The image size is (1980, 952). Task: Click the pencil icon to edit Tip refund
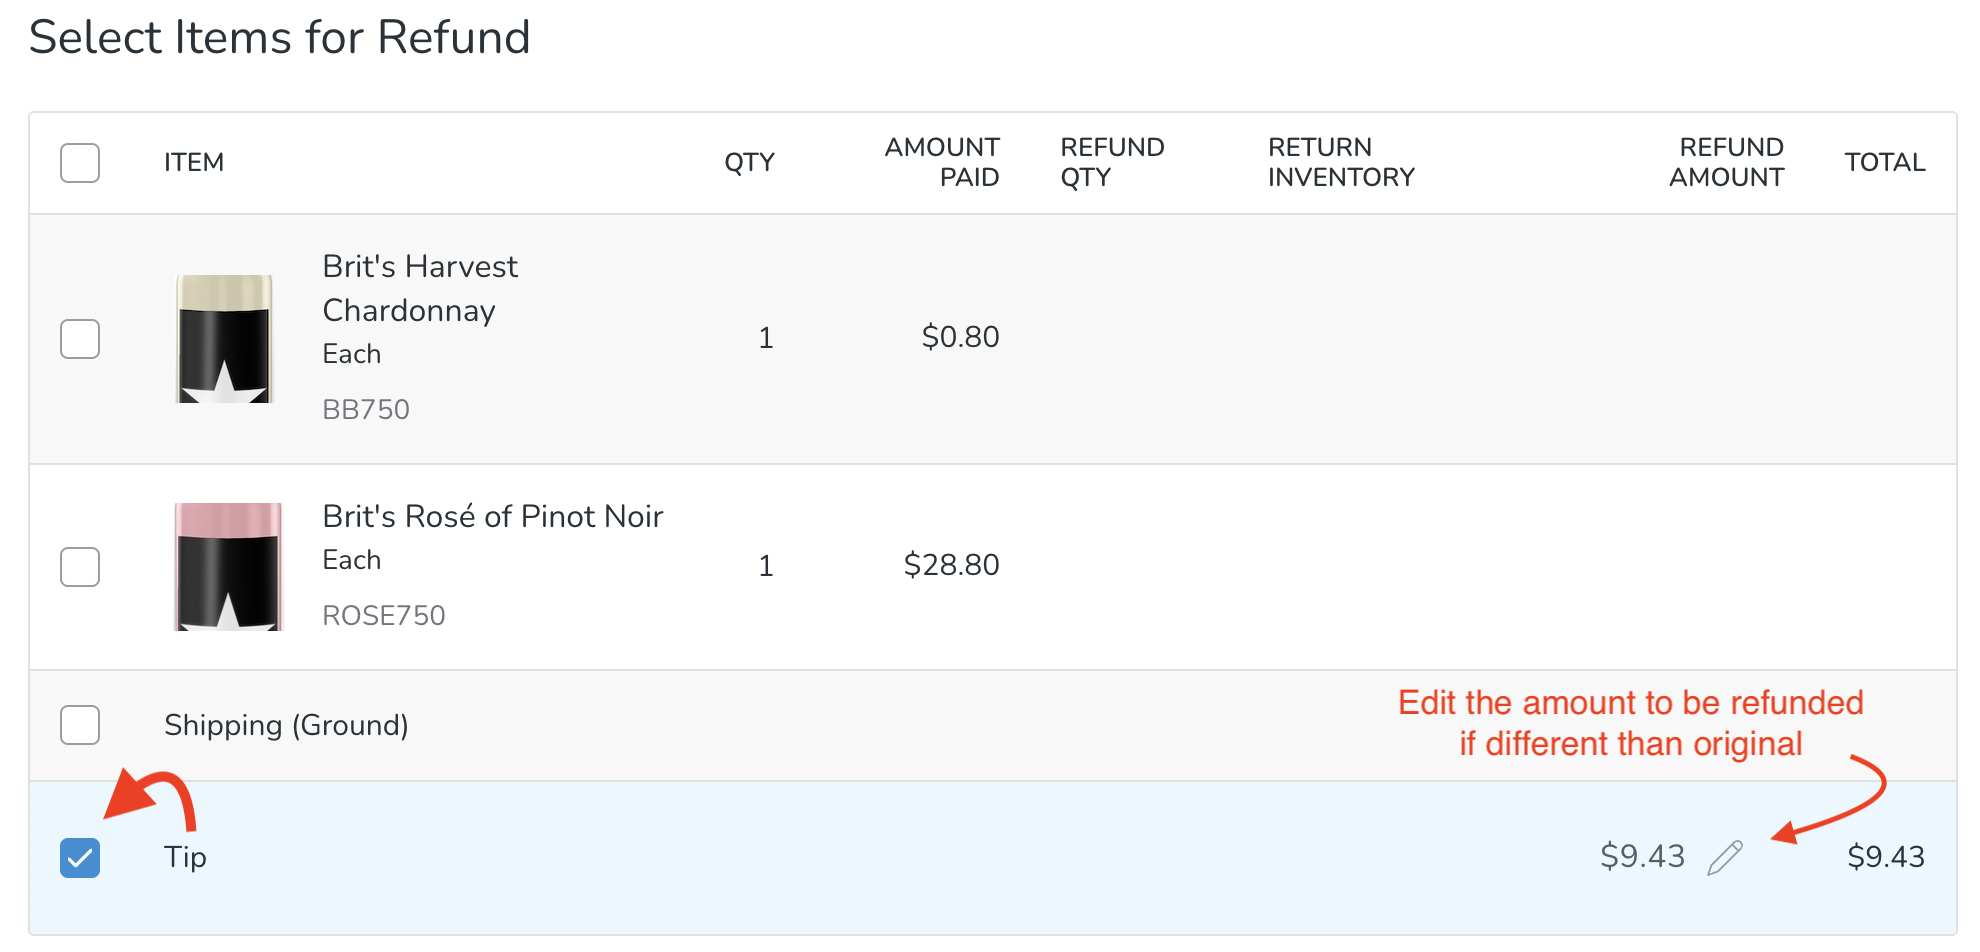point(1725,856)
